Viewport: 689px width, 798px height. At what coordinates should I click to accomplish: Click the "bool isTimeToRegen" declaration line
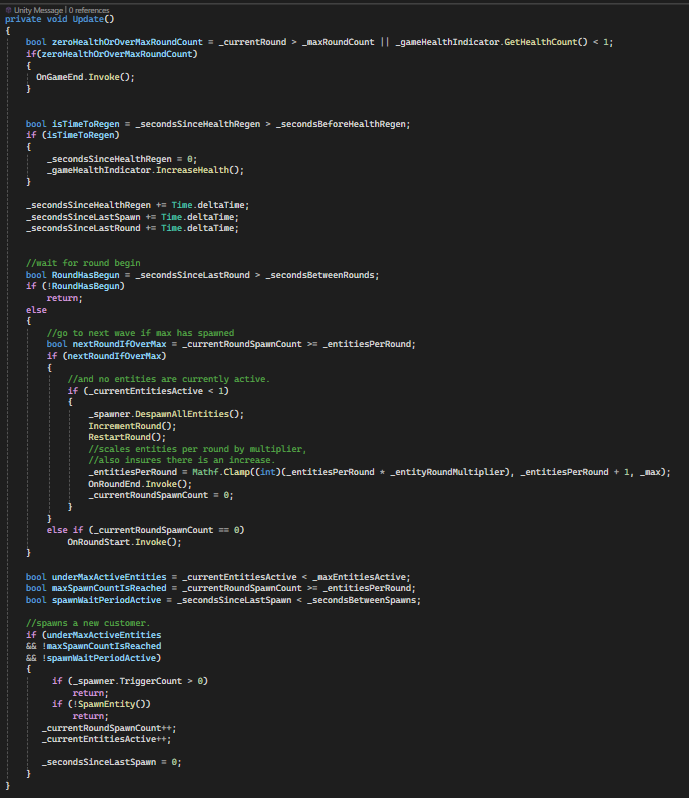pyautogui.click(x=218, y=124)
